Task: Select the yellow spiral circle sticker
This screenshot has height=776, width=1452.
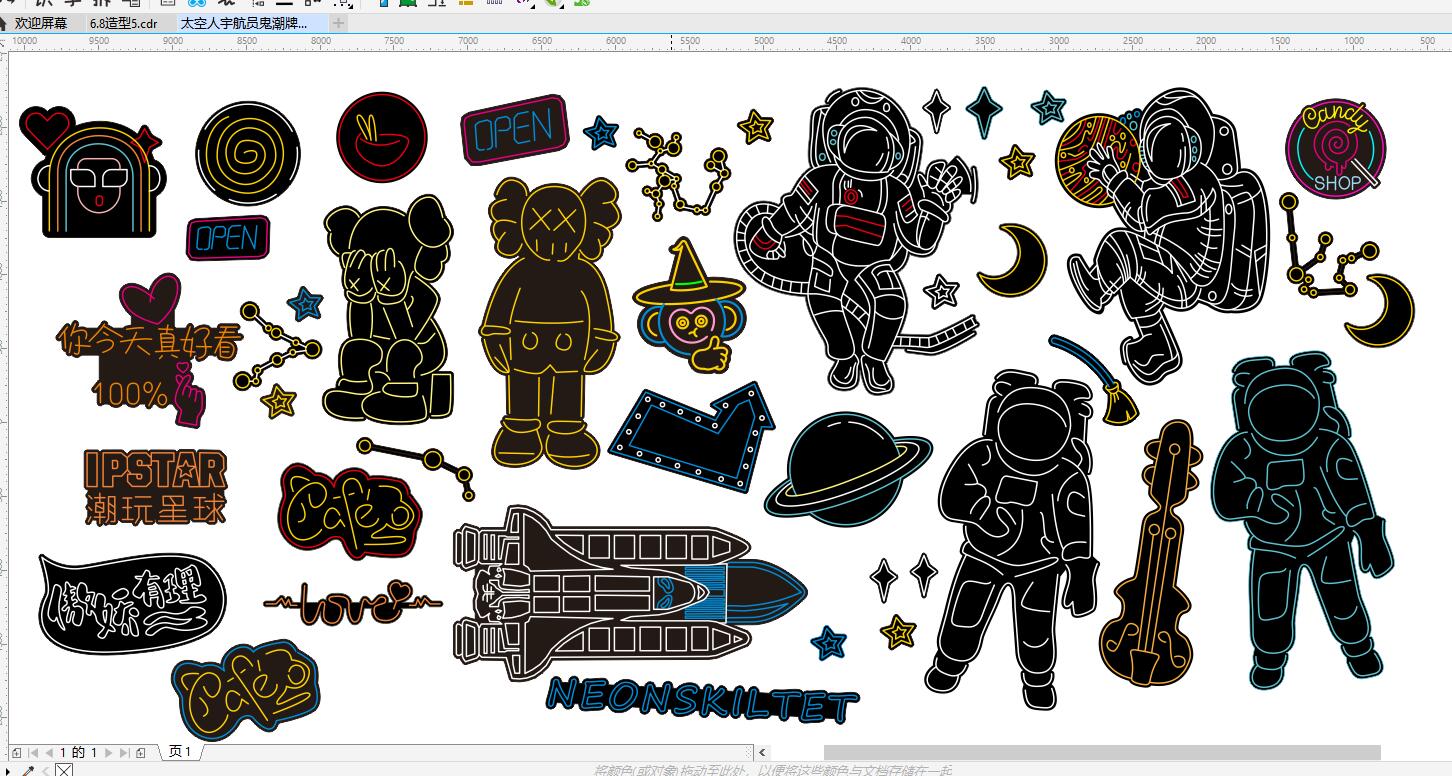Action: pyautogui.click(x=248, y=152)
